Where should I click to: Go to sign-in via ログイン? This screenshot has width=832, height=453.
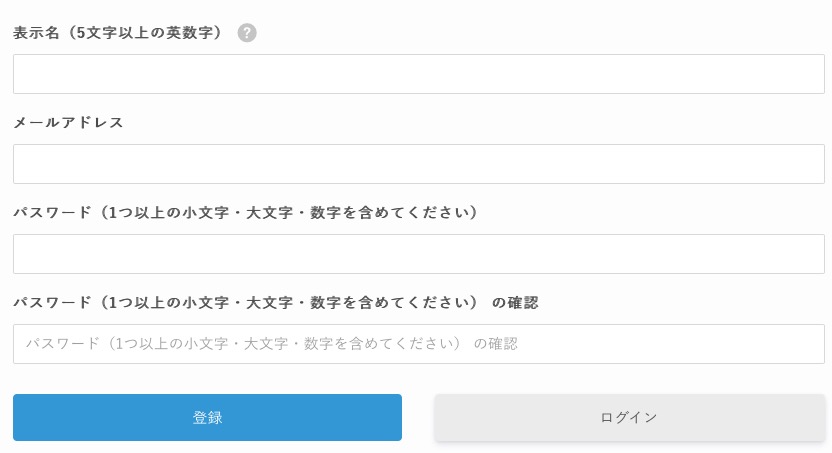pos(629,417)
